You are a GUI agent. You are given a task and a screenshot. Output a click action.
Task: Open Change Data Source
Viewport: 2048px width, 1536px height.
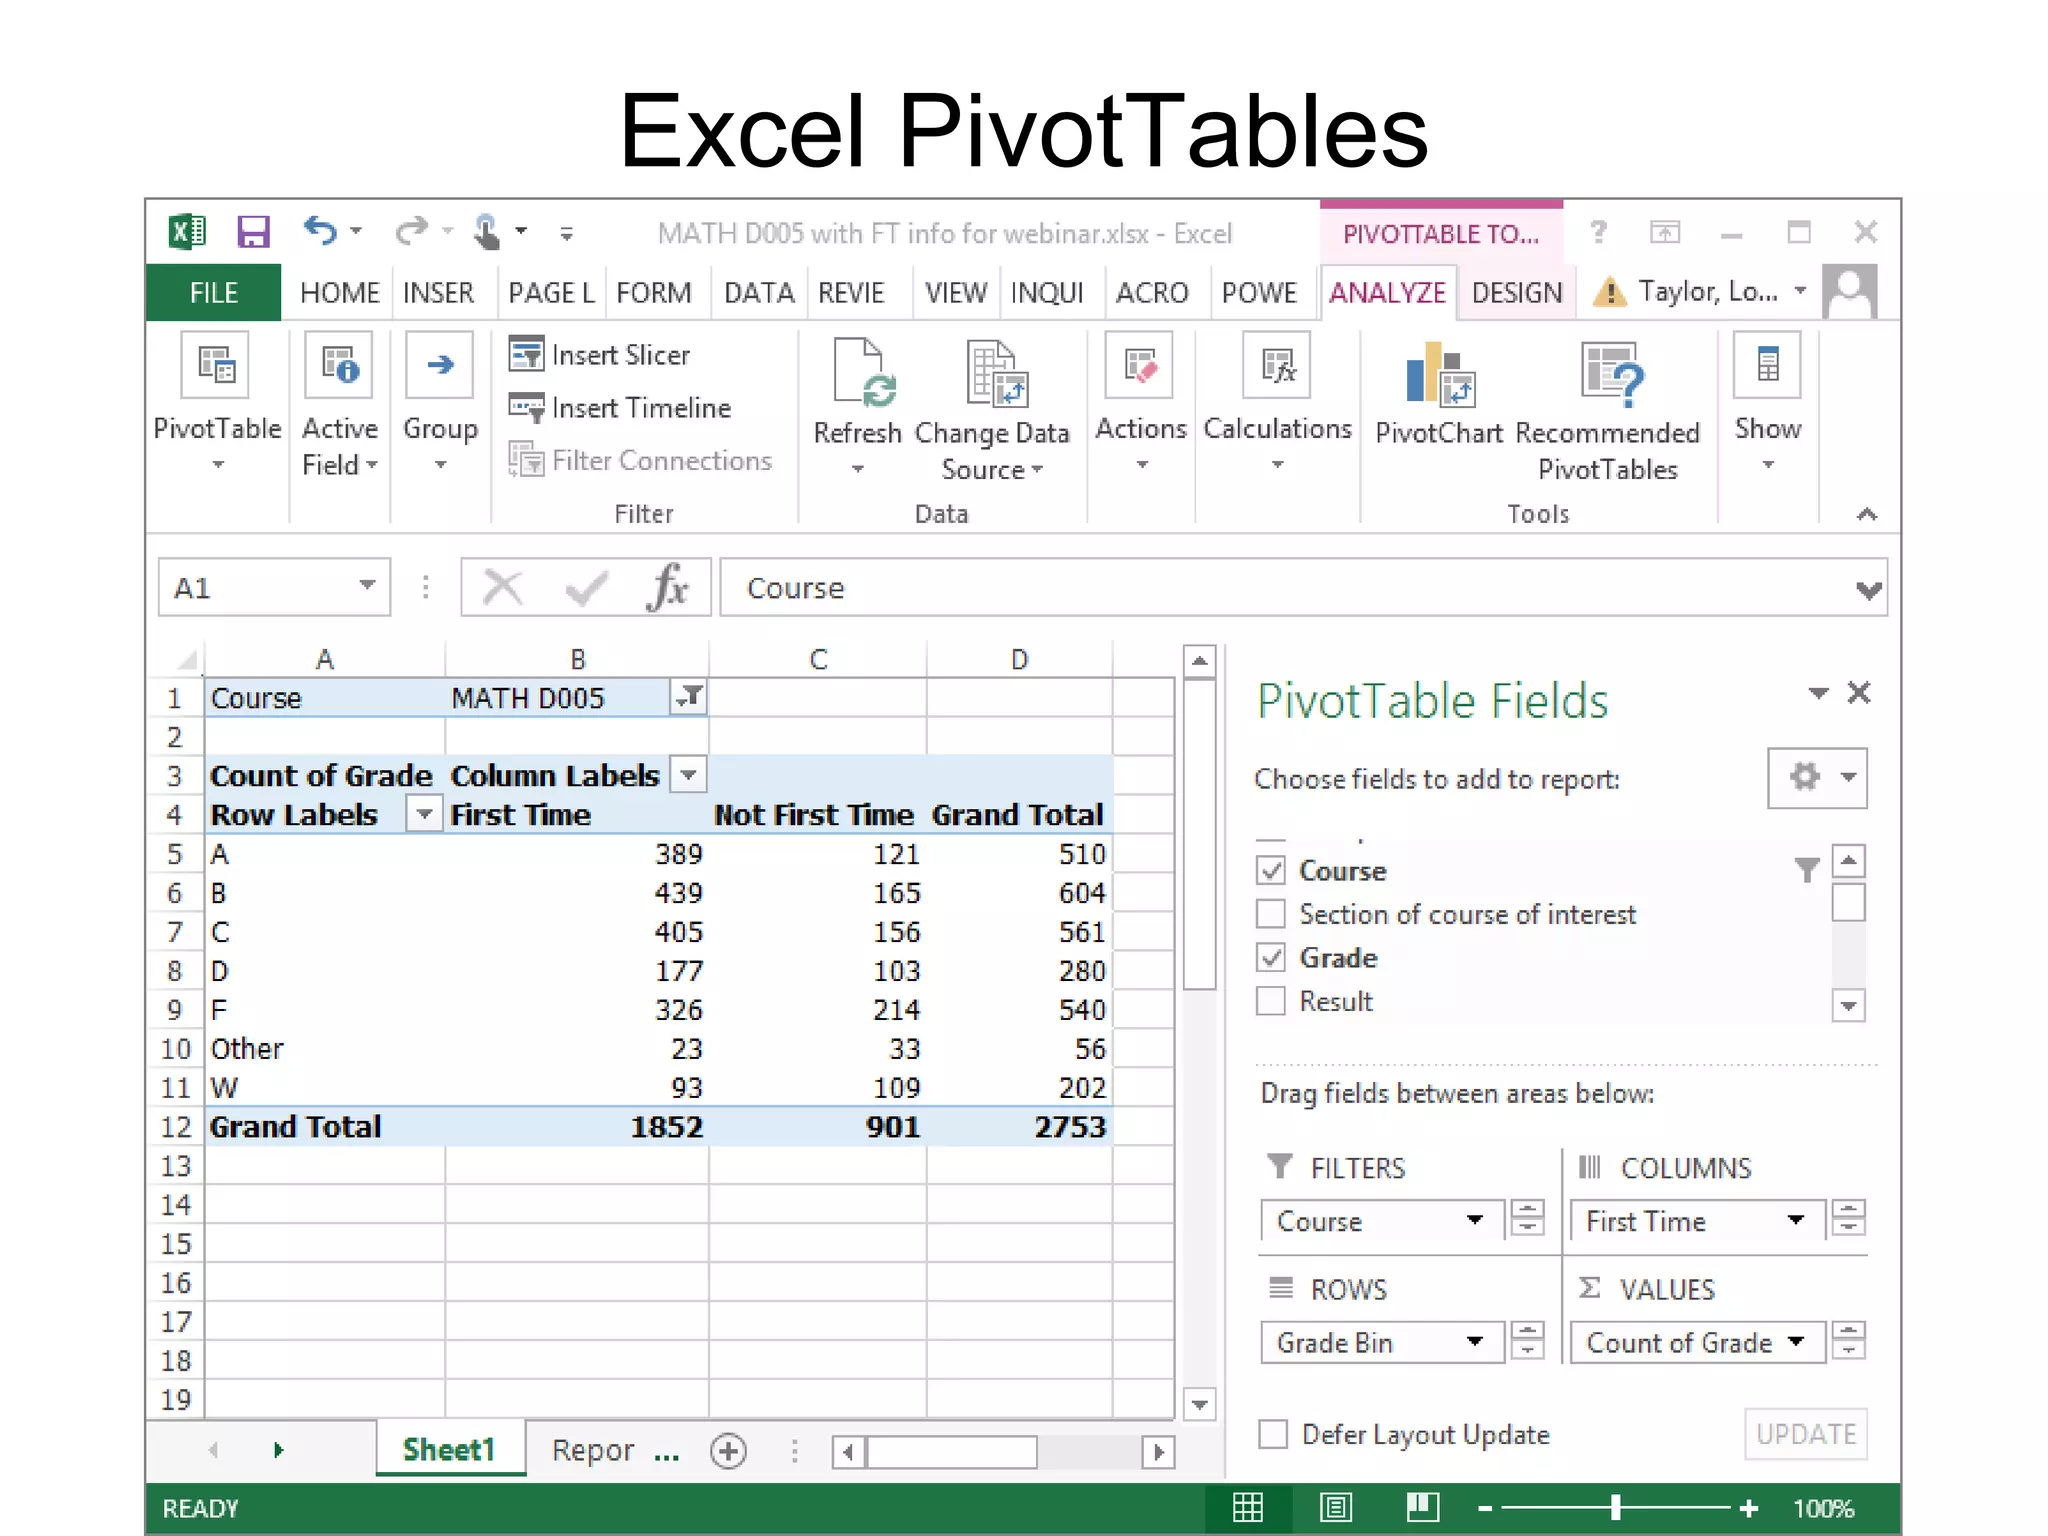[x=992, y=410]
